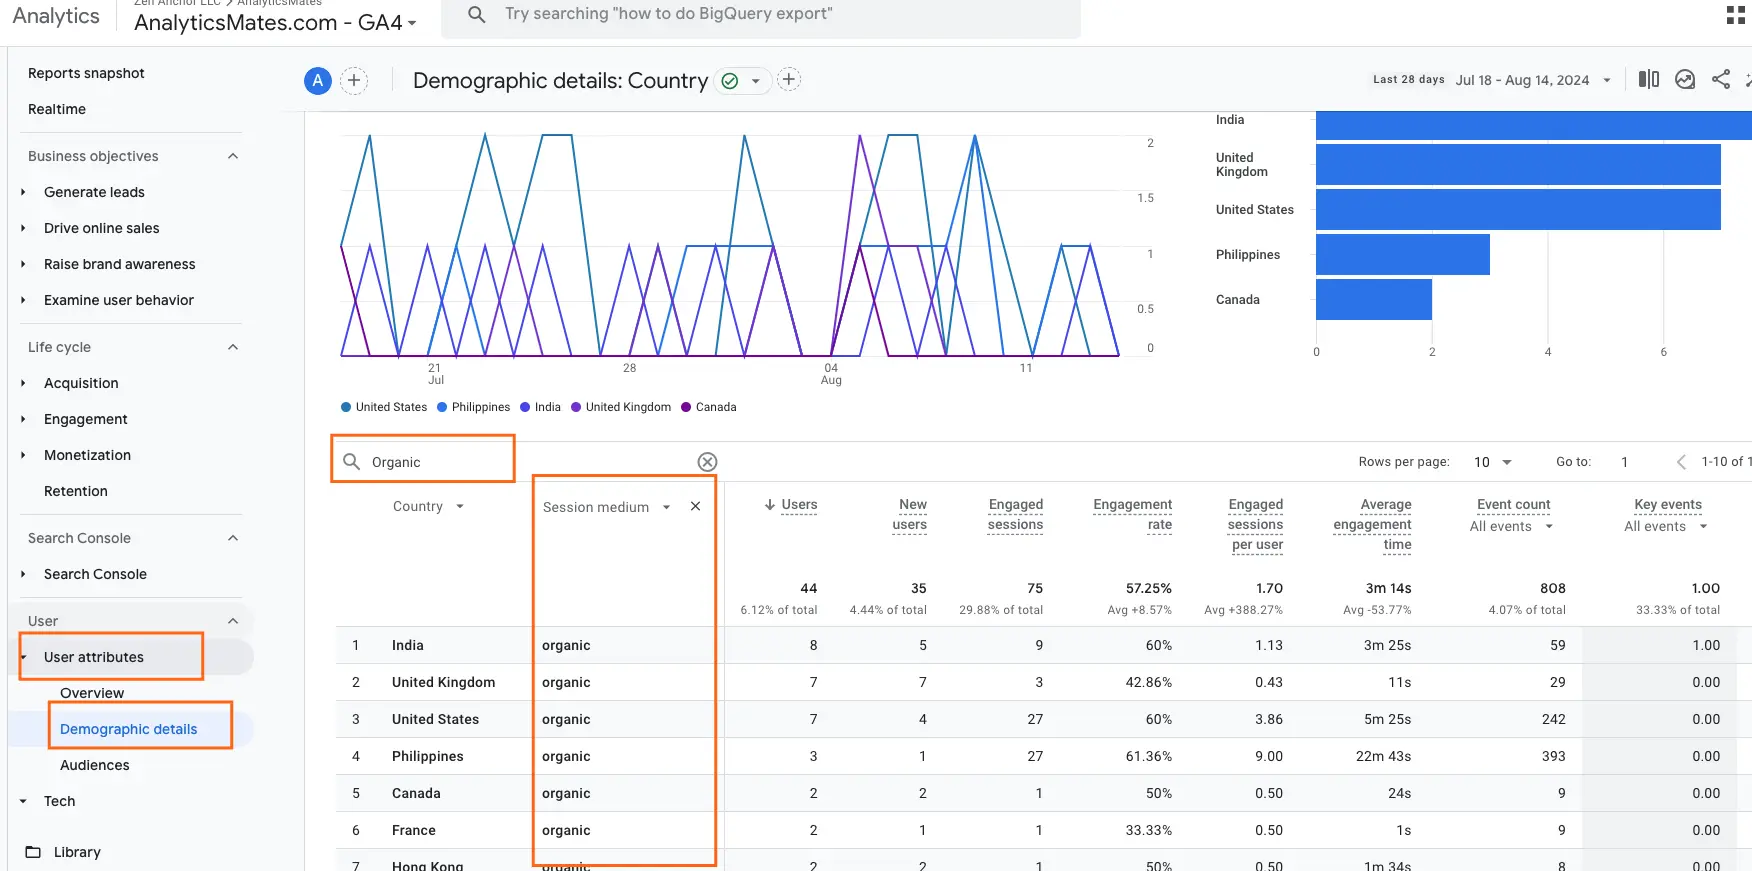Click the blue 'A' all users segment badge
The height and width of the screenshot is (871, 1752).
click(318, 81)
